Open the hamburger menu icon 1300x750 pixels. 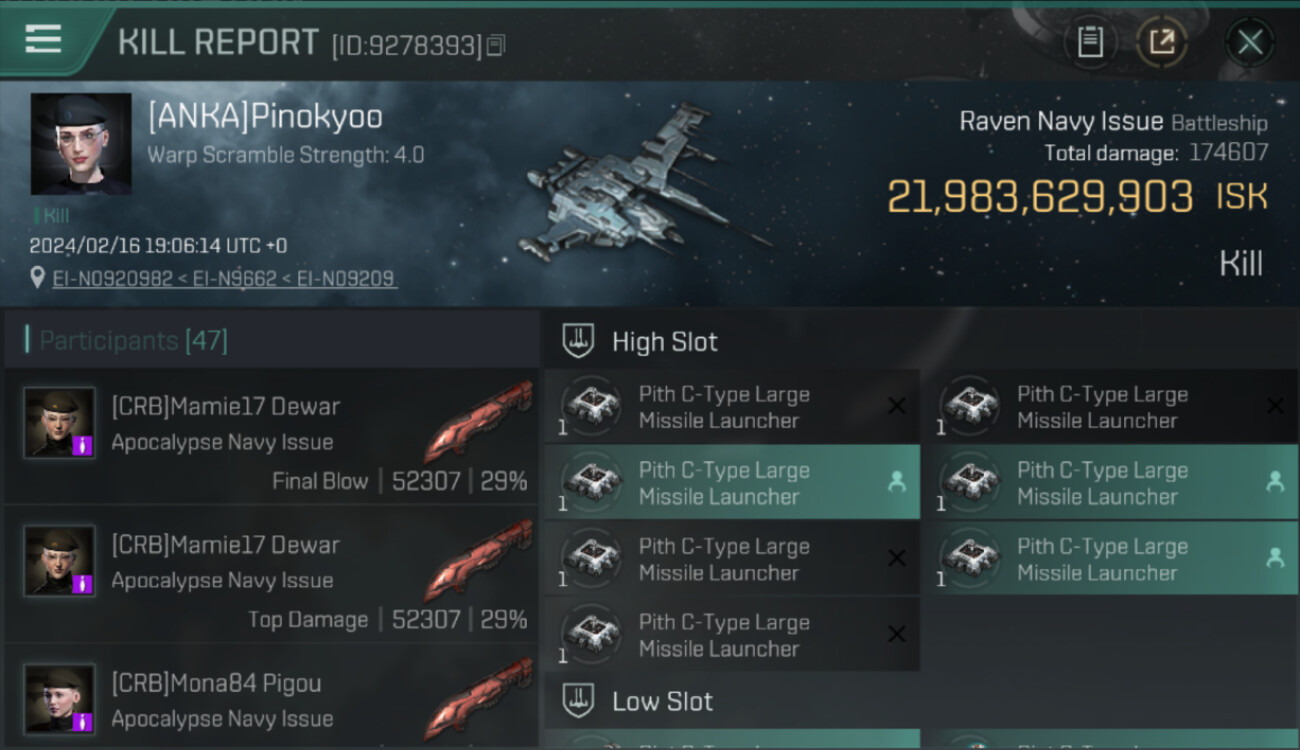tap(43, 39)
